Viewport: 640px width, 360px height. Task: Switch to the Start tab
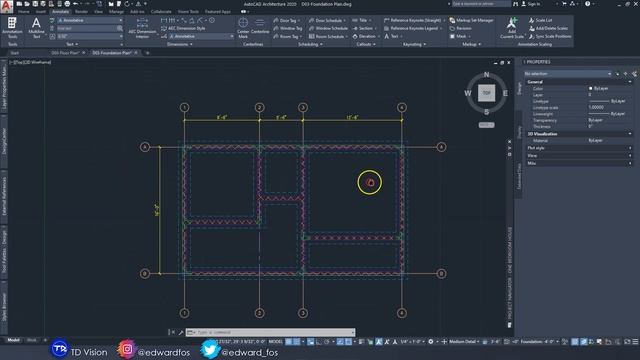(x=15, y=53)
